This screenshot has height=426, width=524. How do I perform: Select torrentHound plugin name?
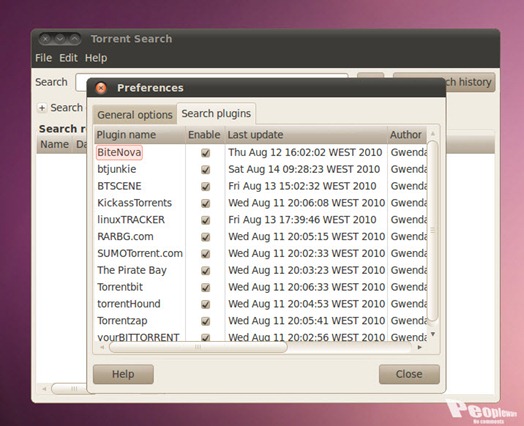[129, 304]
